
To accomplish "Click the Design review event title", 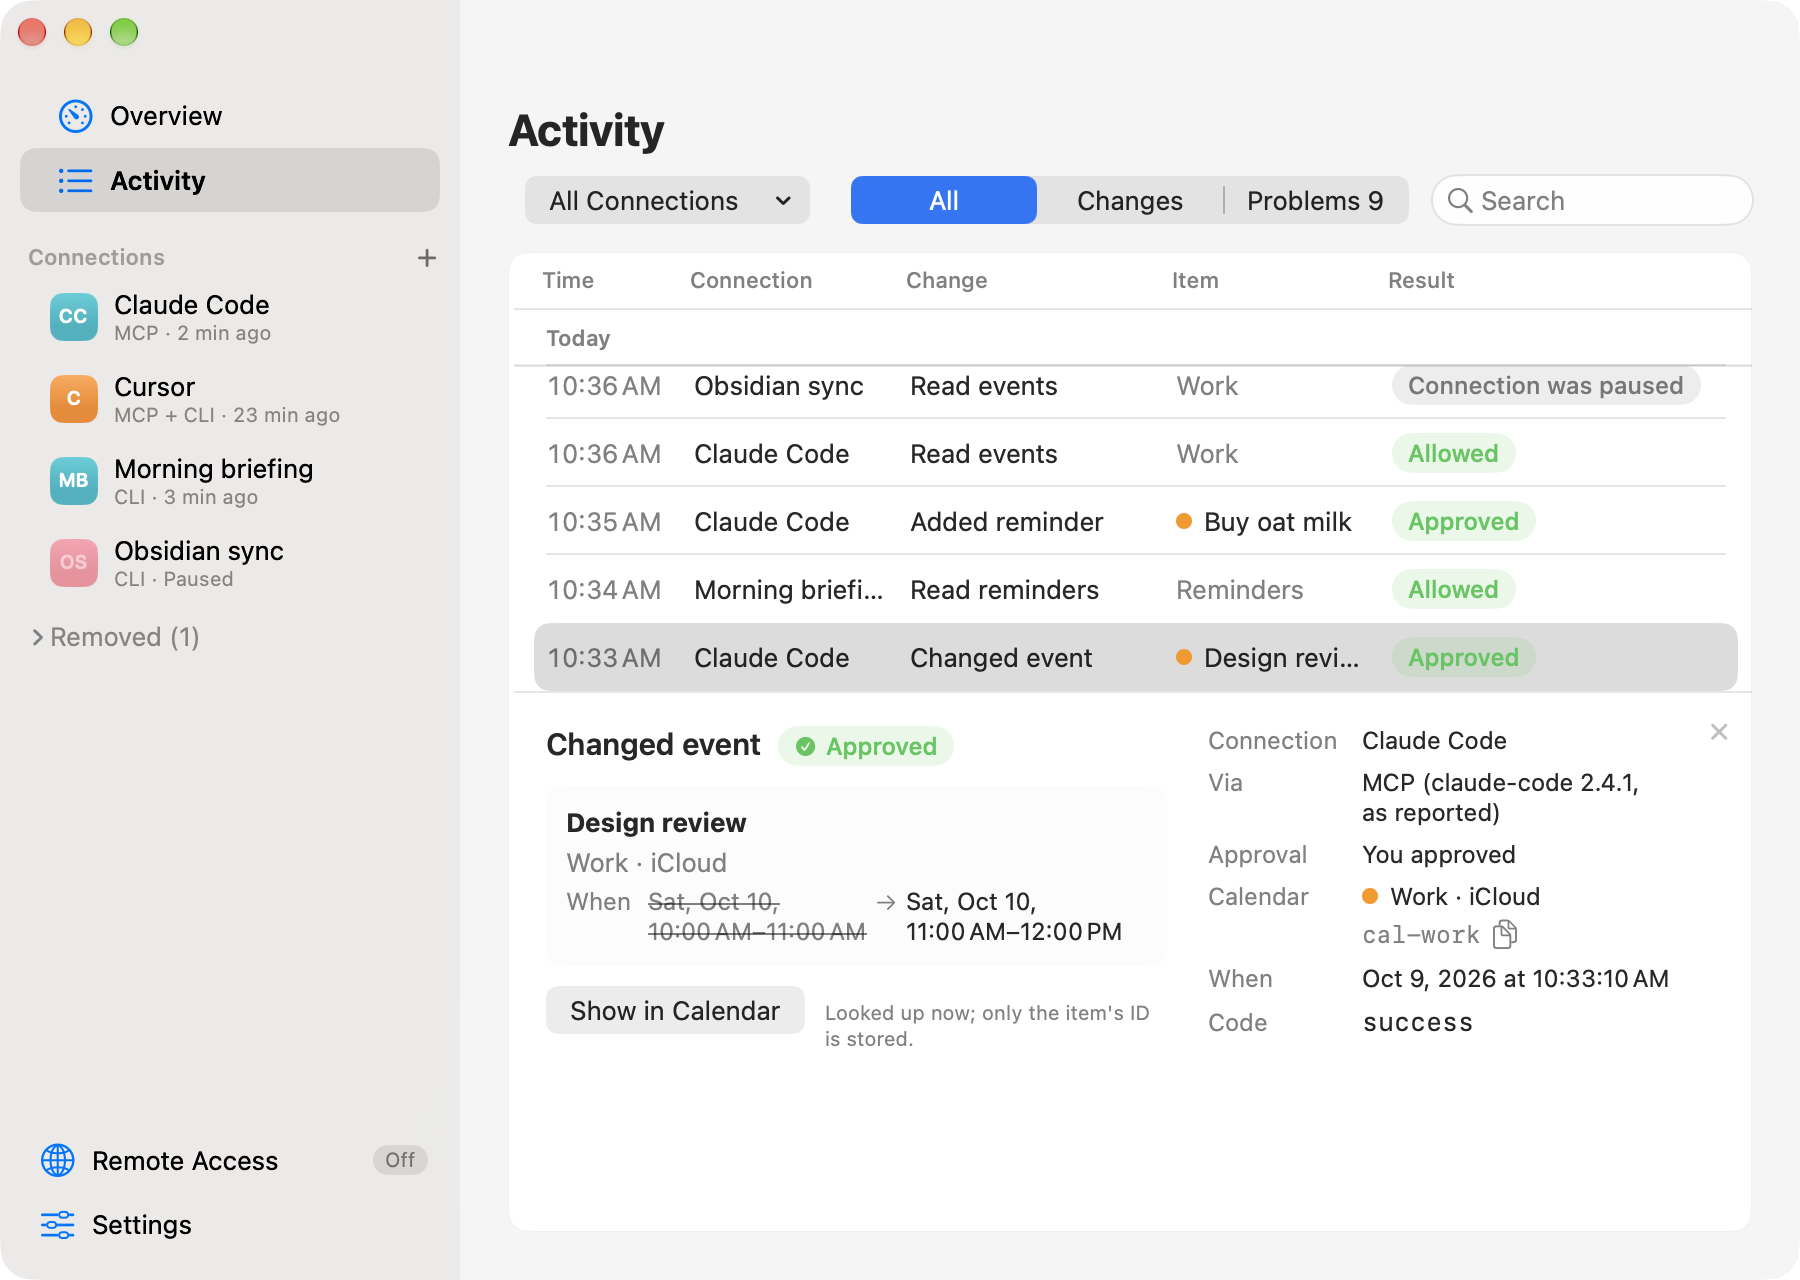I will pos(656,823).
